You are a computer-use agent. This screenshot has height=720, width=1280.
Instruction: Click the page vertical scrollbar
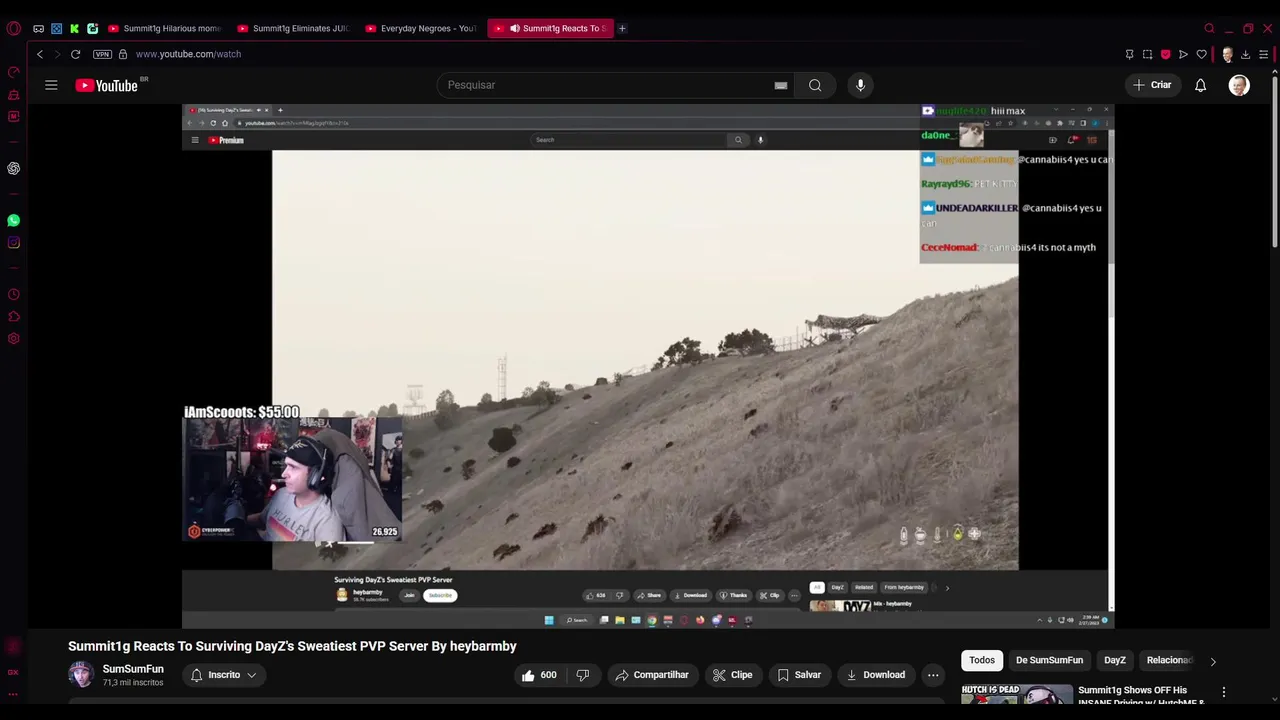click(1276, 160)
